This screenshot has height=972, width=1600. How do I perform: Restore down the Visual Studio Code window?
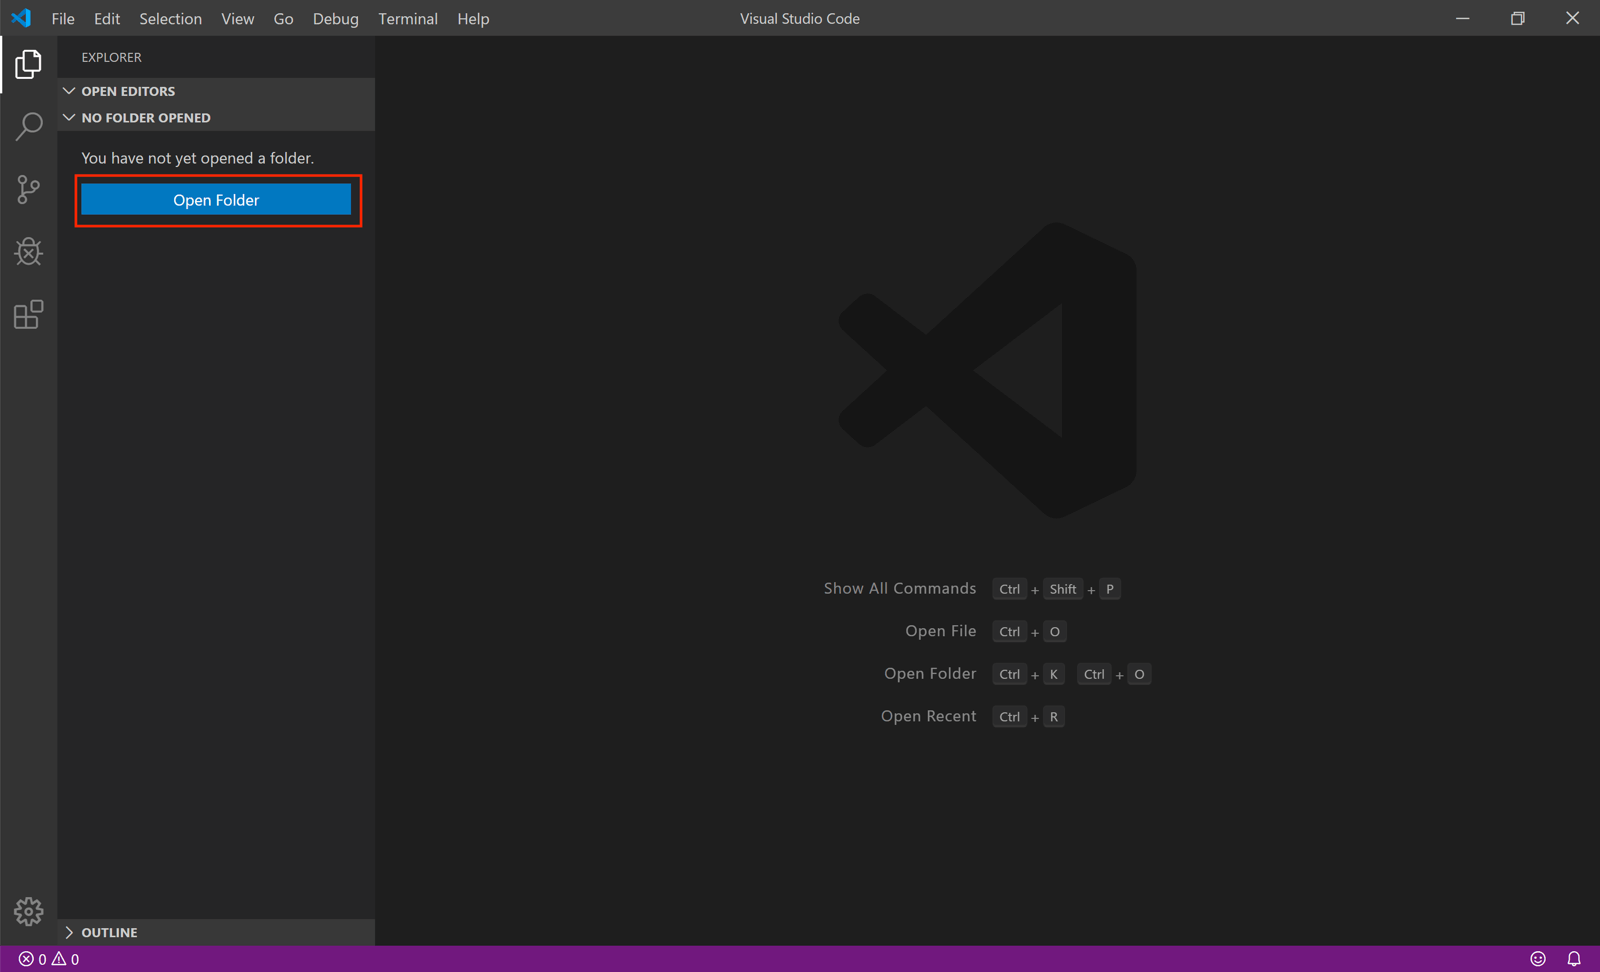pyautogui.click(x=1518, y=18)
